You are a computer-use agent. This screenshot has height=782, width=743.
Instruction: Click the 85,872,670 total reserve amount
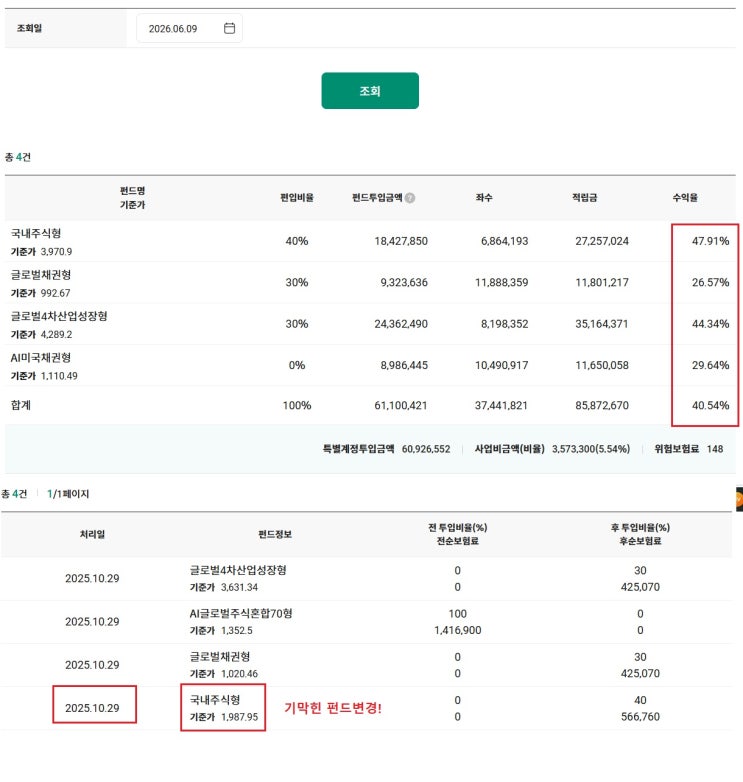click(602, 405)
